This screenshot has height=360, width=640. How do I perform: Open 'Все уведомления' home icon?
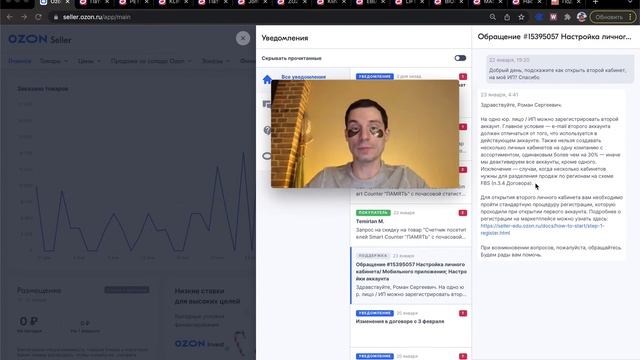(x=267, y=79)
